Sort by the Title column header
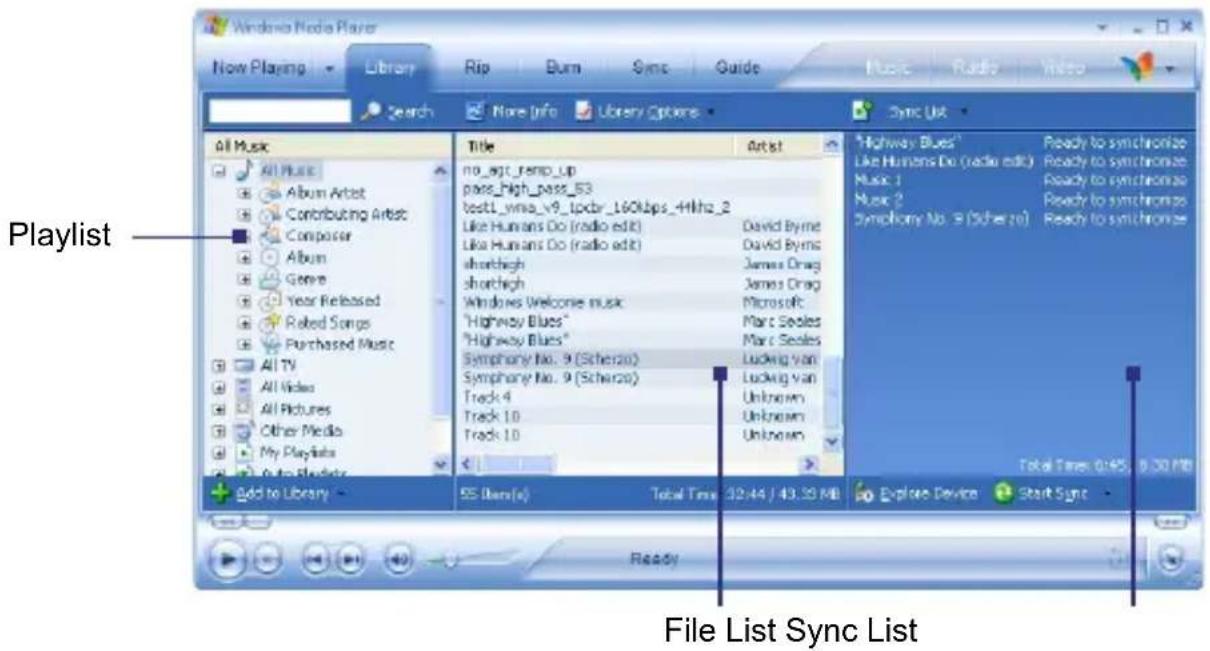The width and height of the screenshot is (1210, 651). pyautogui.click(x=595, y=146)
